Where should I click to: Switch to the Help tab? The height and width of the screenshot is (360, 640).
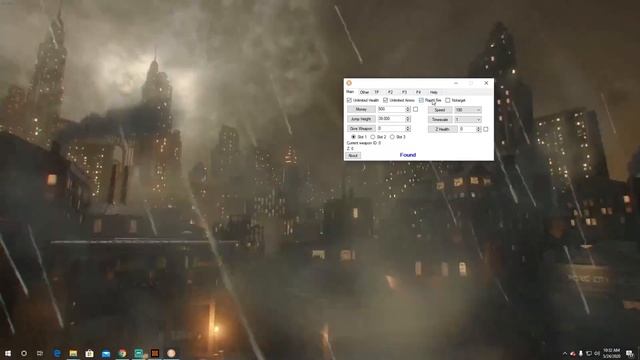tap(433, 92)
